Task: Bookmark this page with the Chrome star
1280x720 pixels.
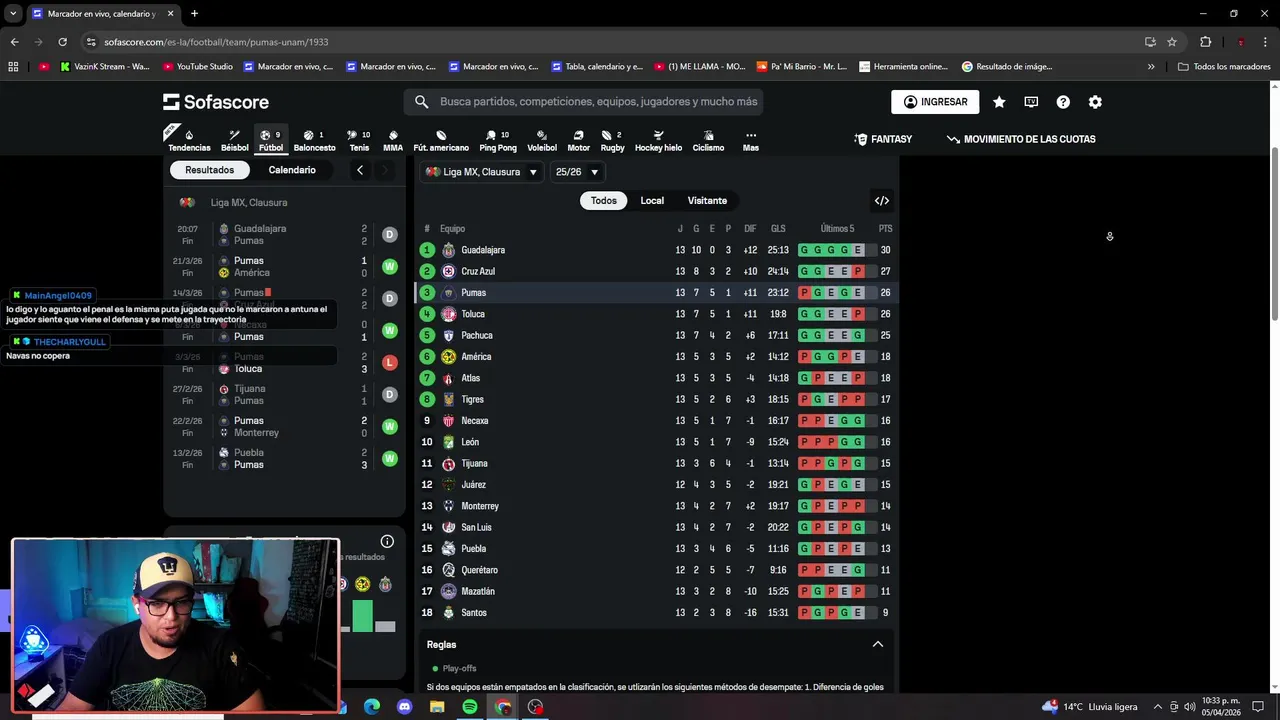Action: pyautogui.click(x=1172, y=42)
